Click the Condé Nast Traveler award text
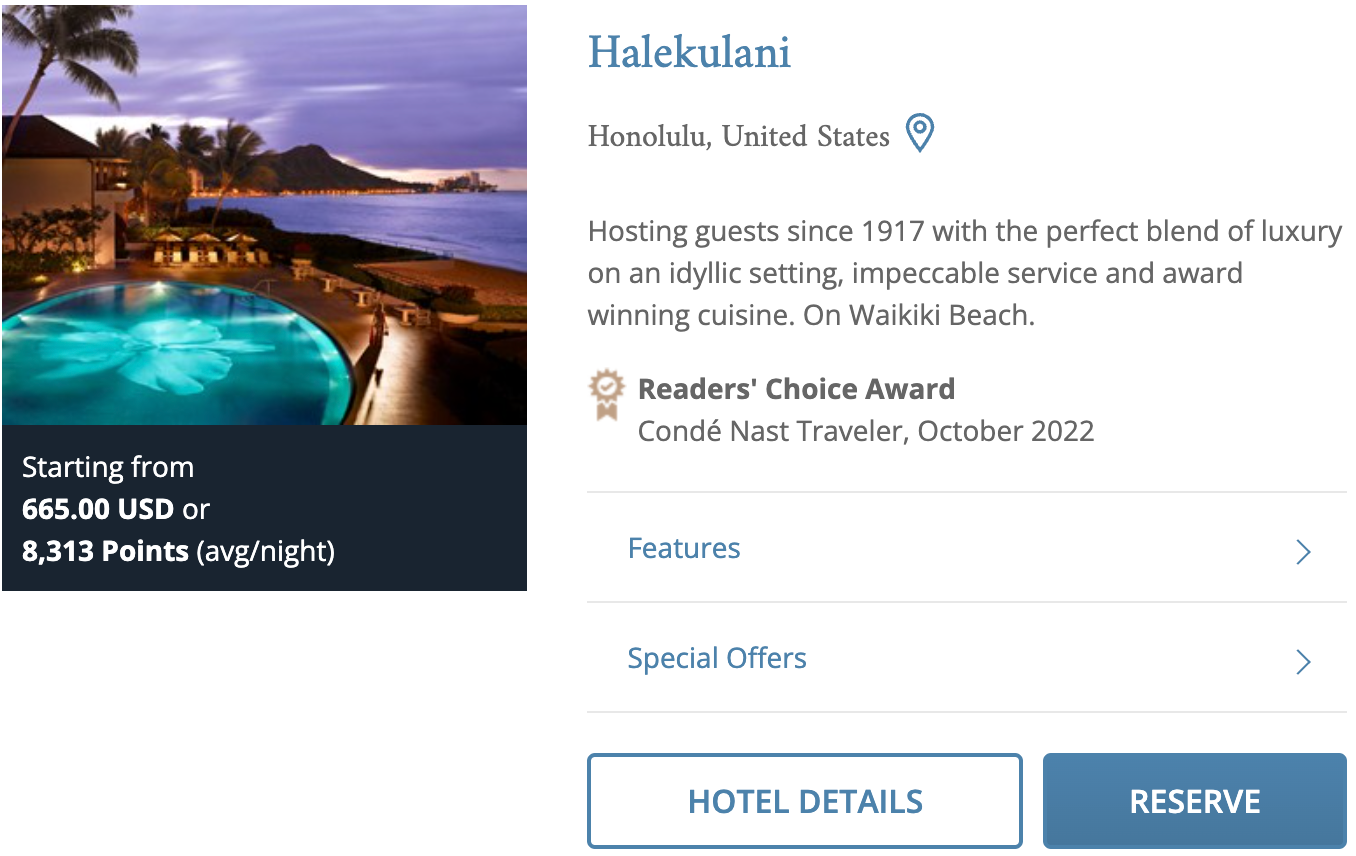The width and height of the screenshot is (1356, 856). (866, 431)
